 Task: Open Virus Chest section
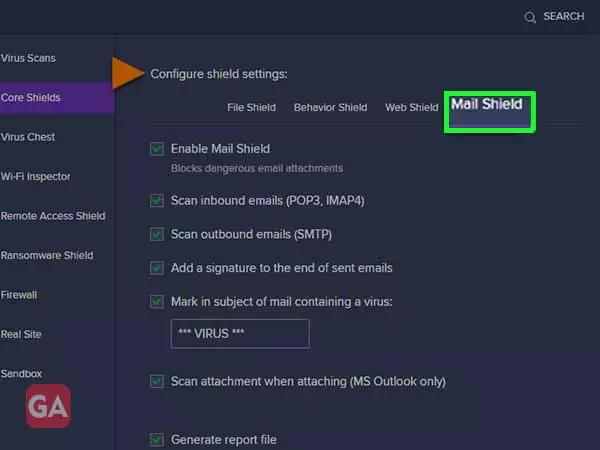pyautogui.click(x=28, y=137)
